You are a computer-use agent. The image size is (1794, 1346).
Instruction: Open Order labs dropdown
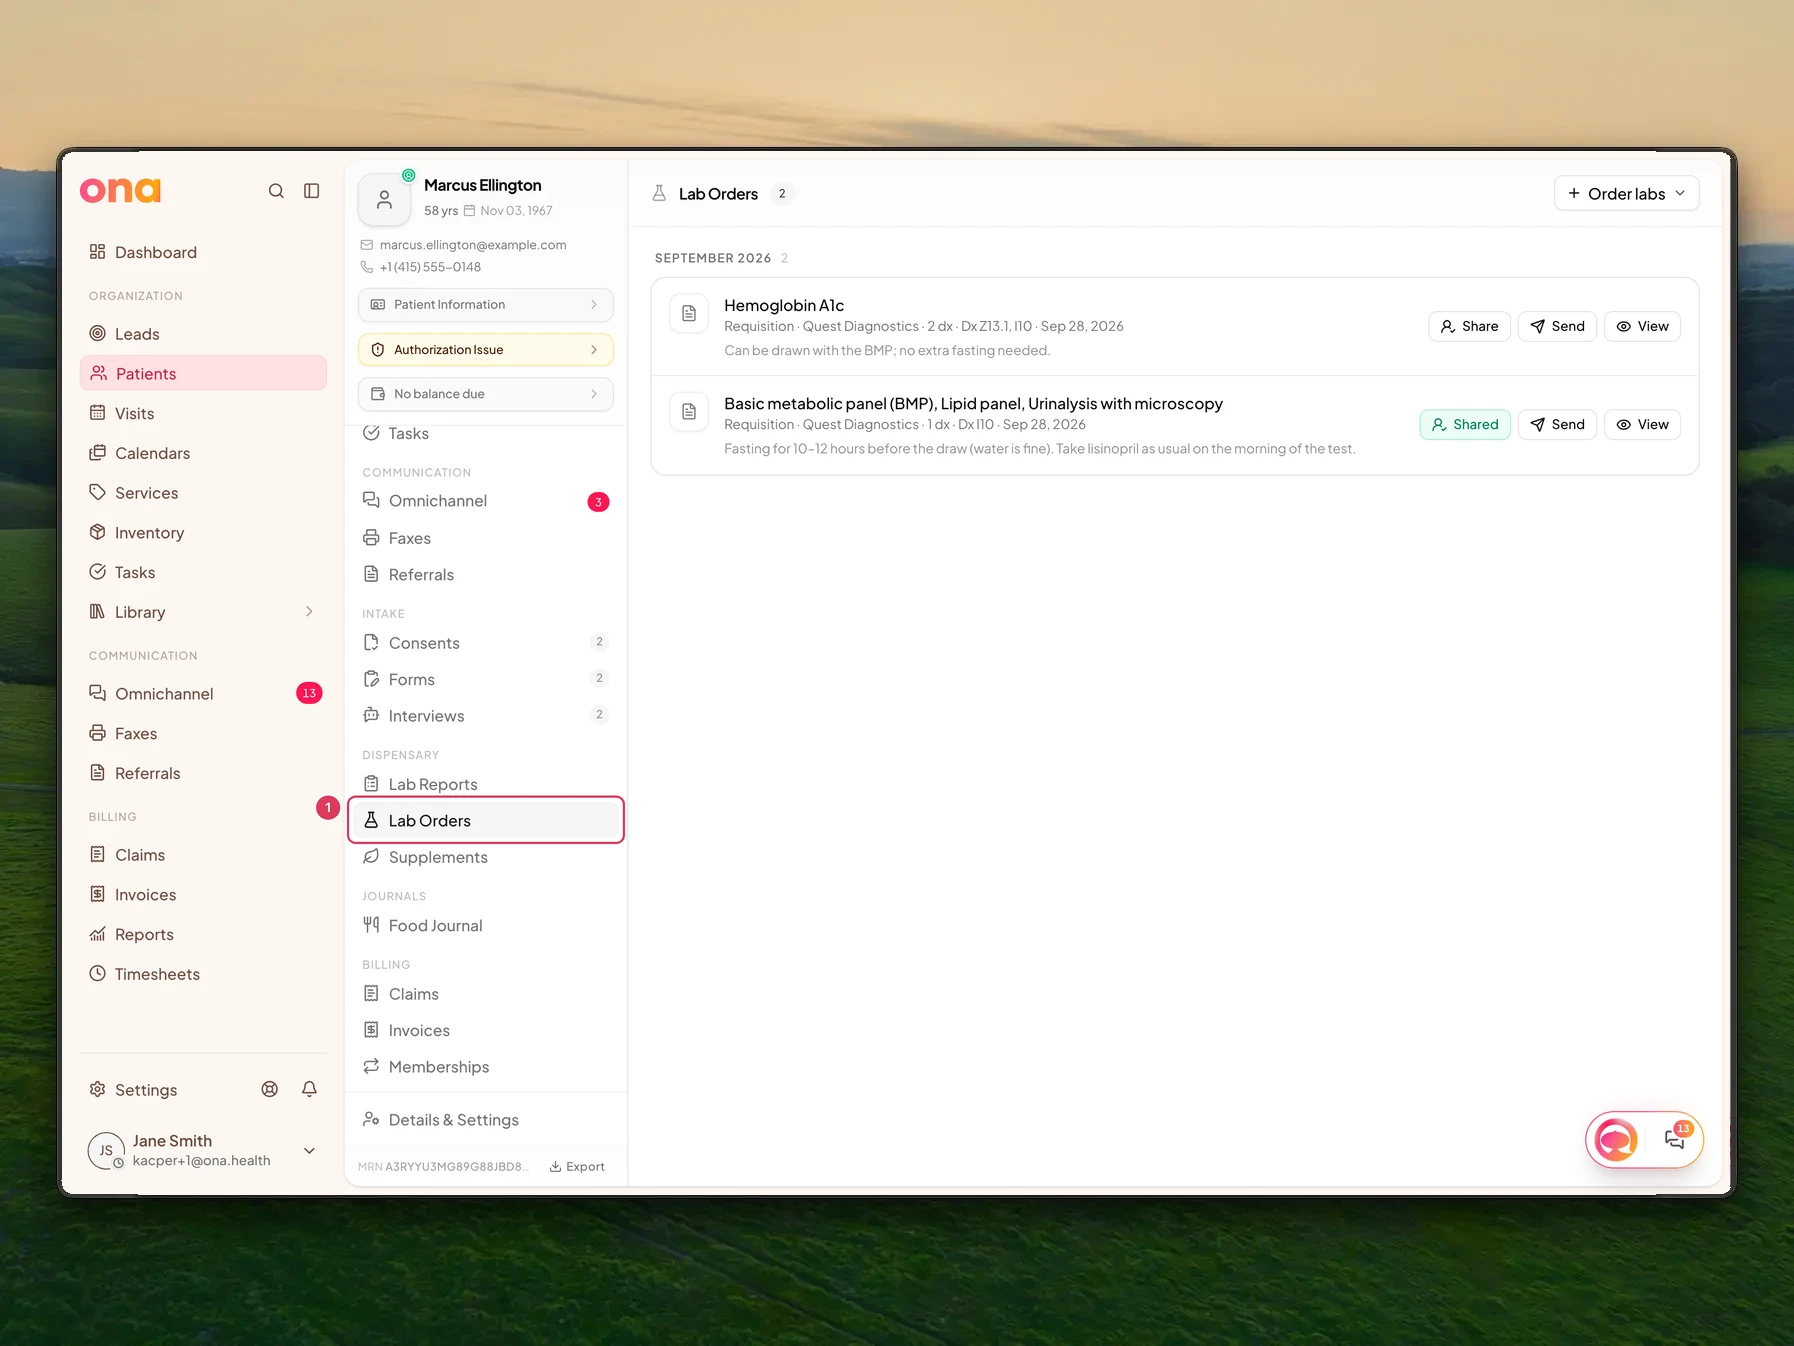click(x=1626, y=193)
